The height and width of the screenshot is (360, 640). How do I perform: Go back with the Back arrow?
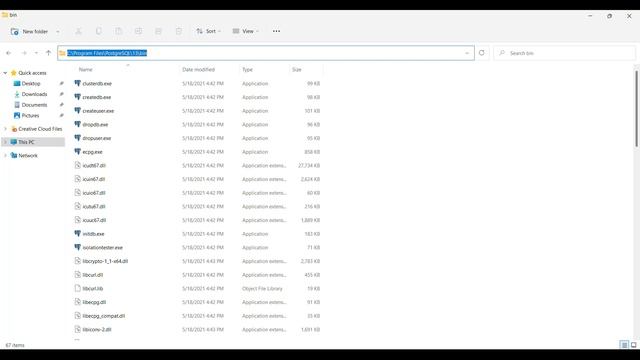pyautogui.click(x=9, y=53)
